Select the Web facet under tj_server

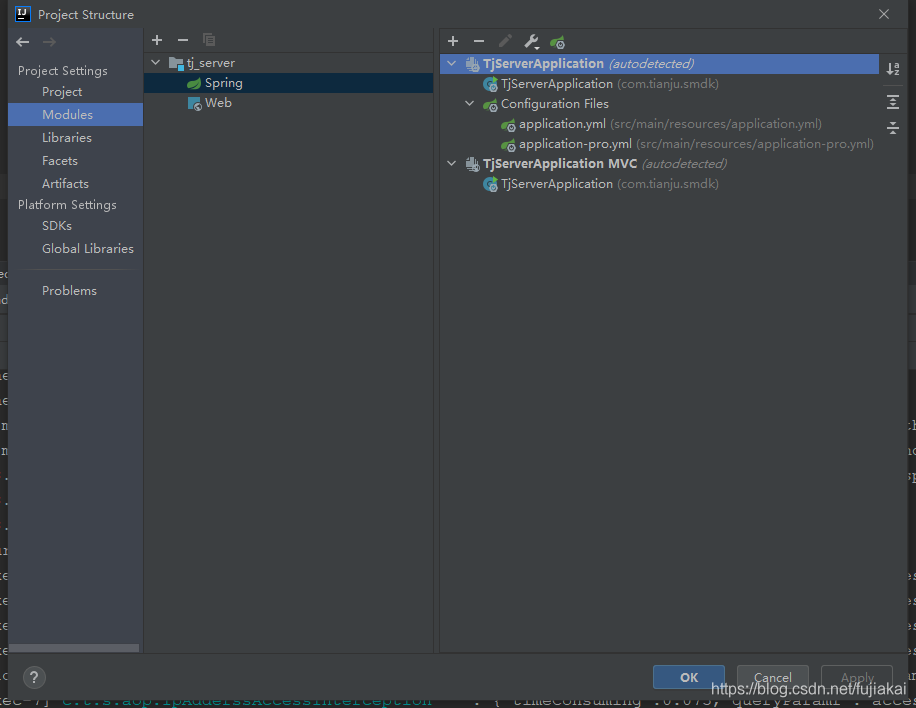[218, 102]
